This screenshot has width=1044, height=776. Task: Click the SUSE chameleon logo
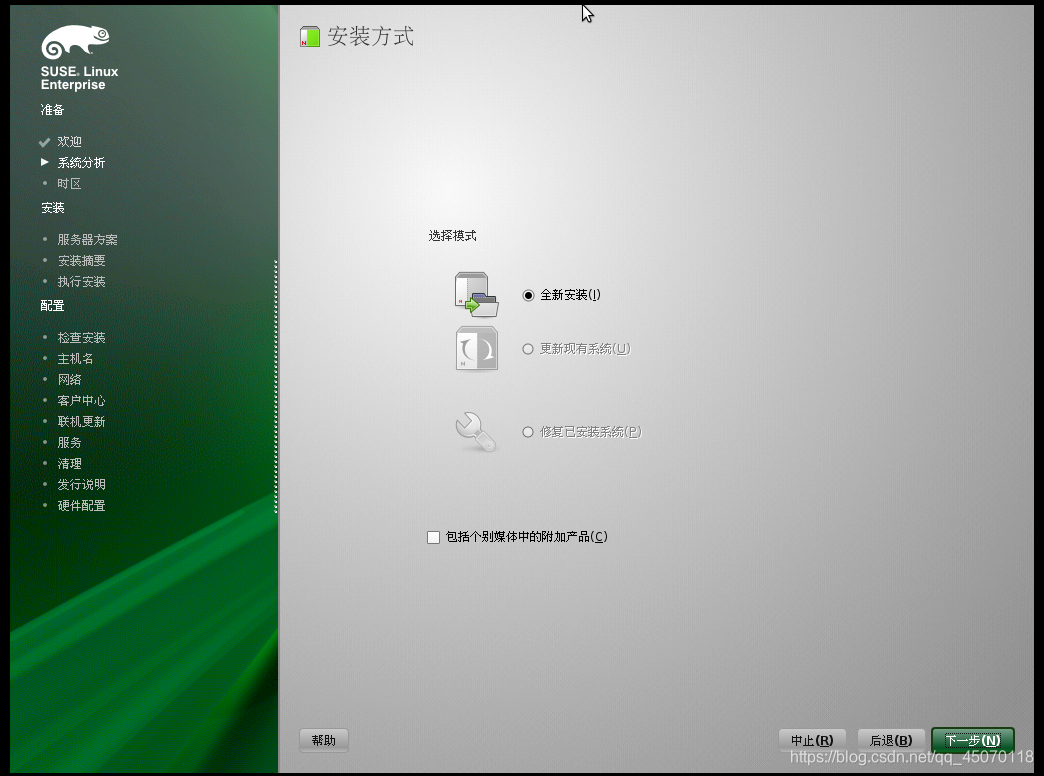coord(75,42)
